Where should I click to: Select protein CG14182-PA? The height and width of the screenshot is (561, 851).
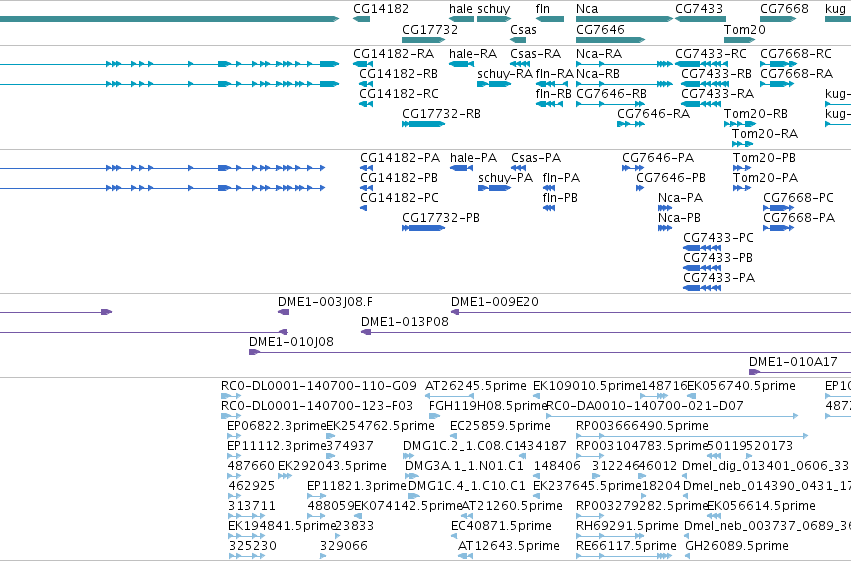(400, 158)
